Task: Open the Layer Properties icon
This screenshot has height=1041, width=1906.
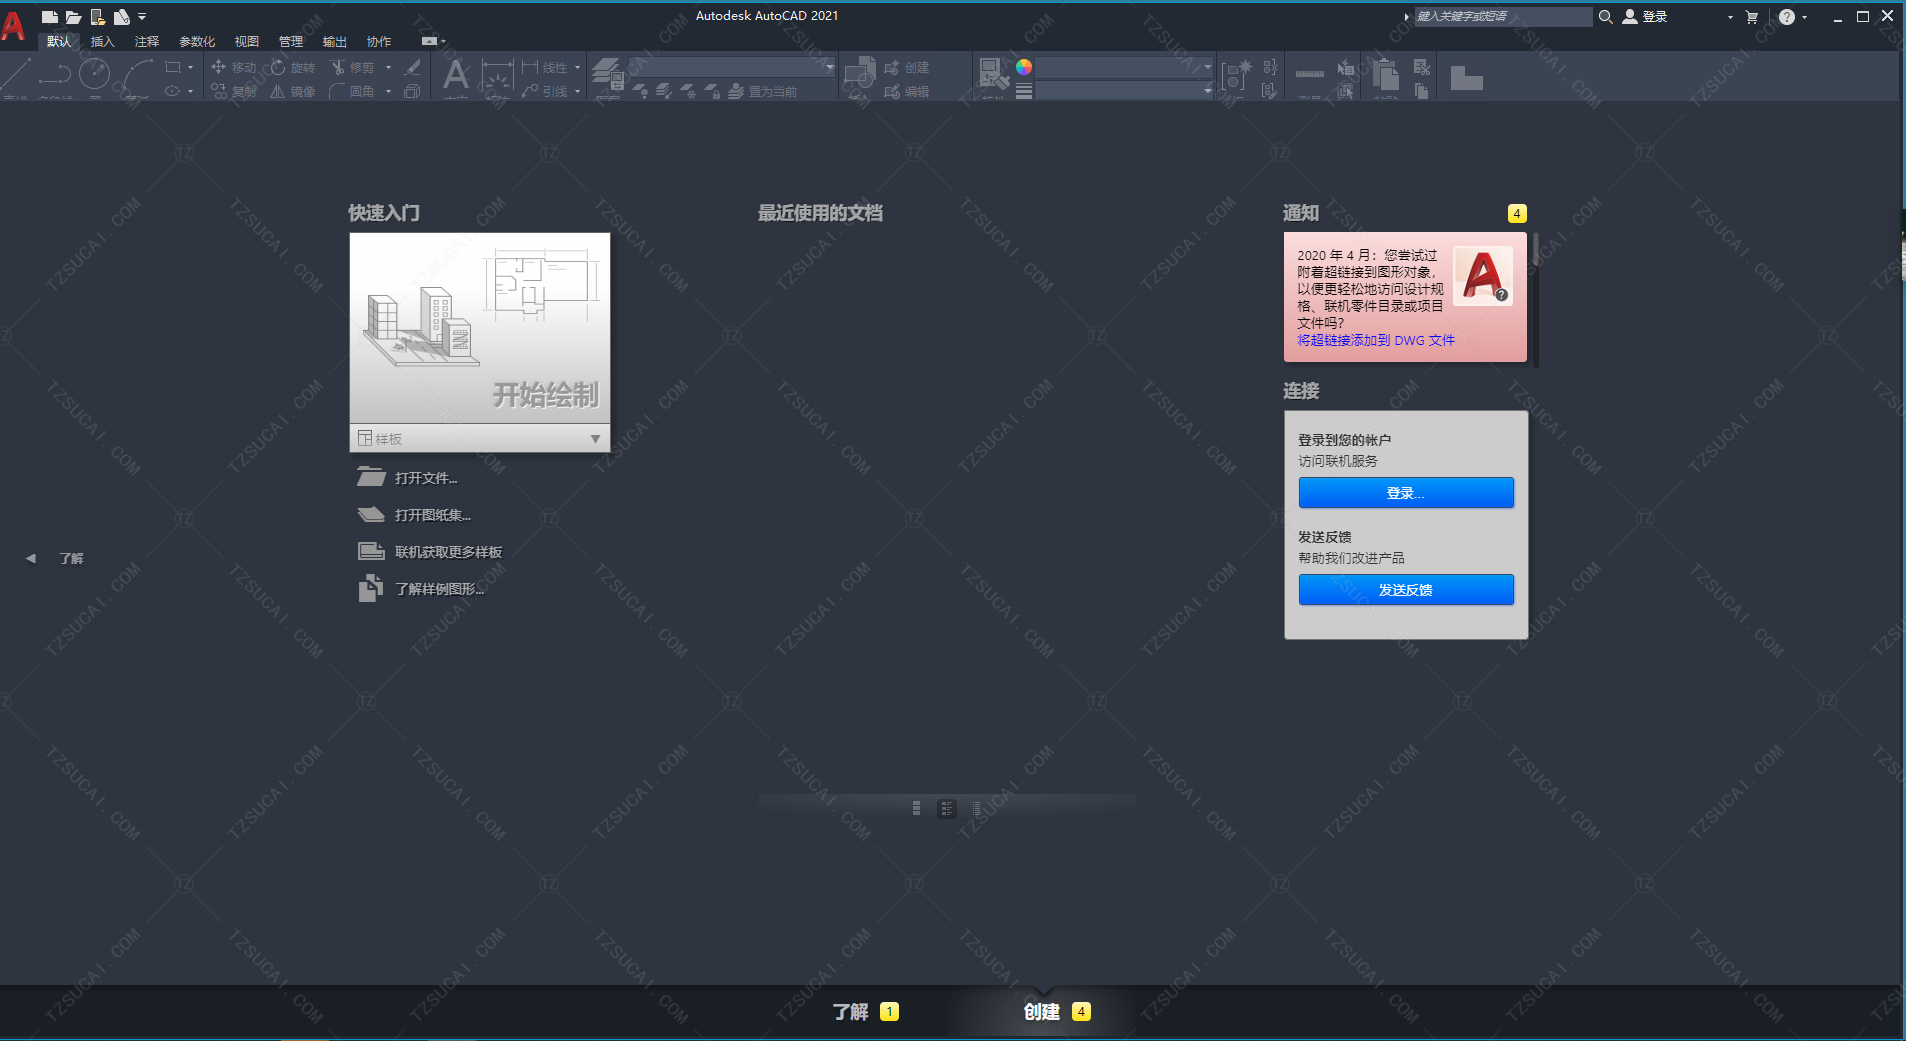Action: 607,76
